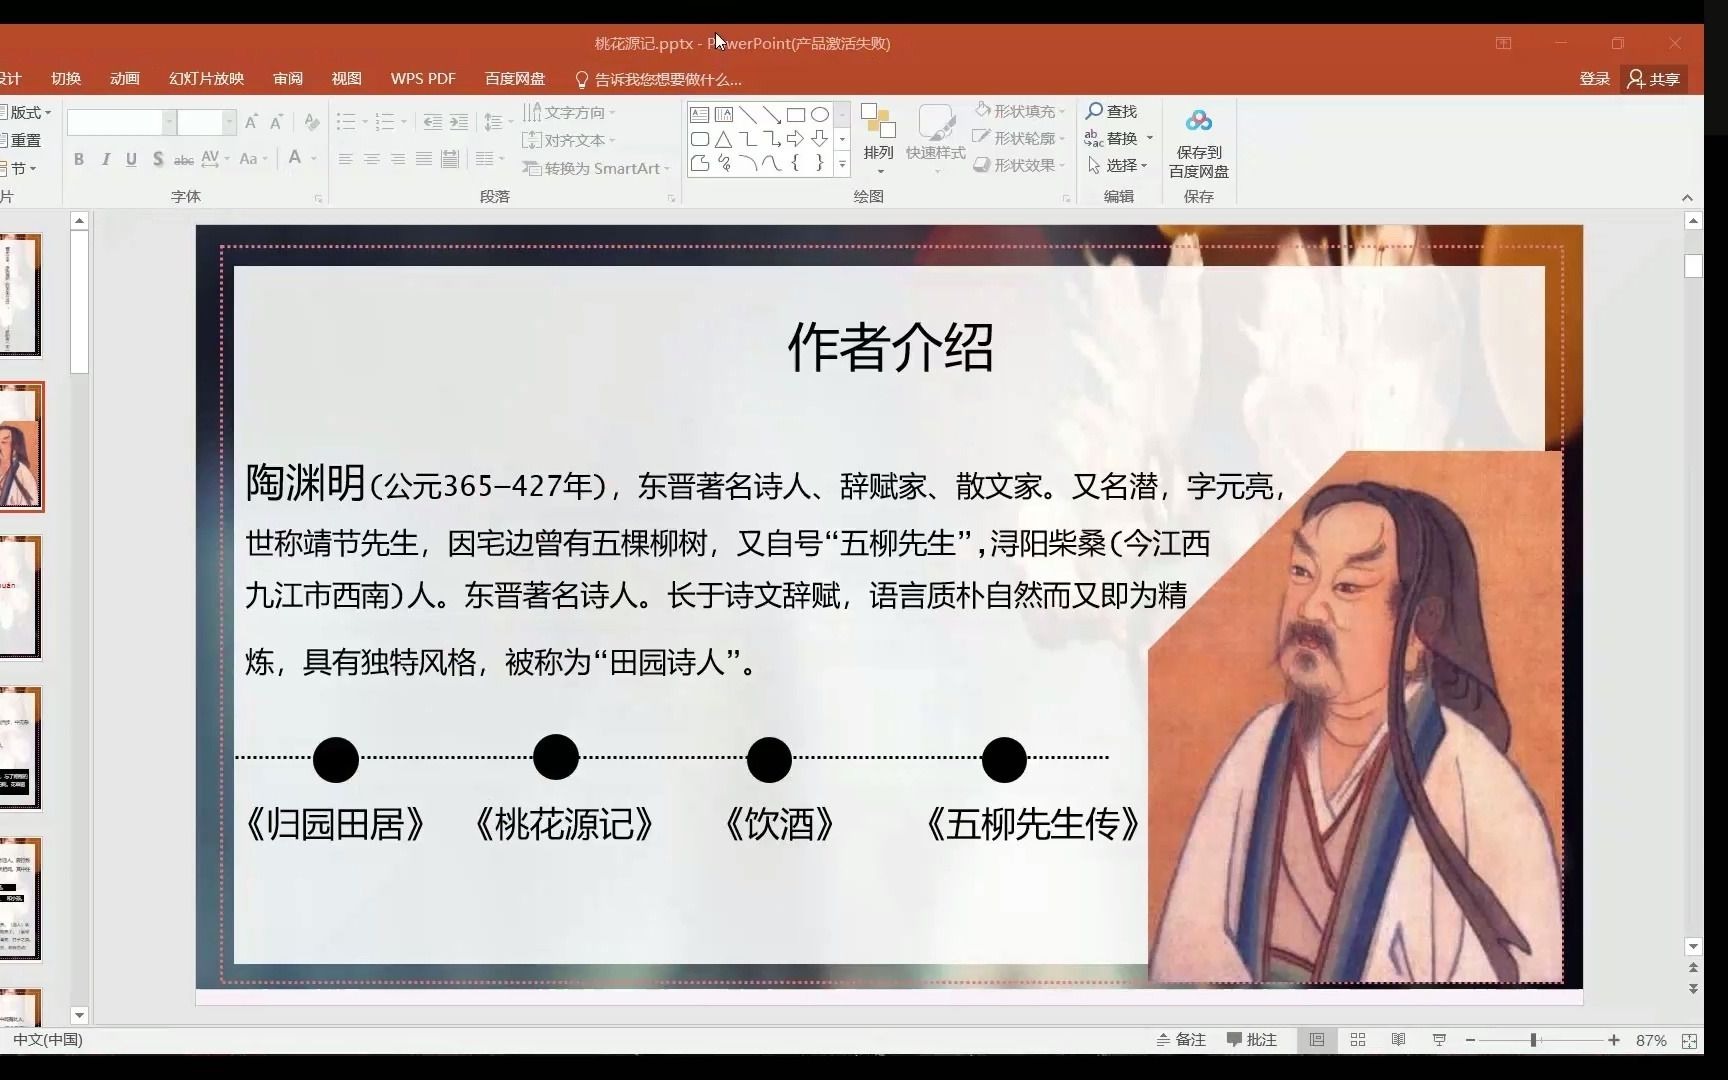This screenshot has width=1728, height=1080.
Task: Open the WPS PDF tab
Action: [x=423, y=79]
